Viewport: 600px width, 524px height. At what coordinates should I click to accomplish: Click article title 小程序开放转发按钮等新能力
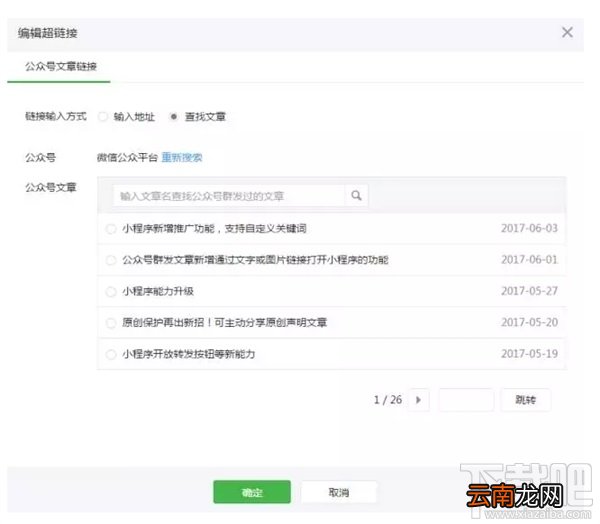189,354
